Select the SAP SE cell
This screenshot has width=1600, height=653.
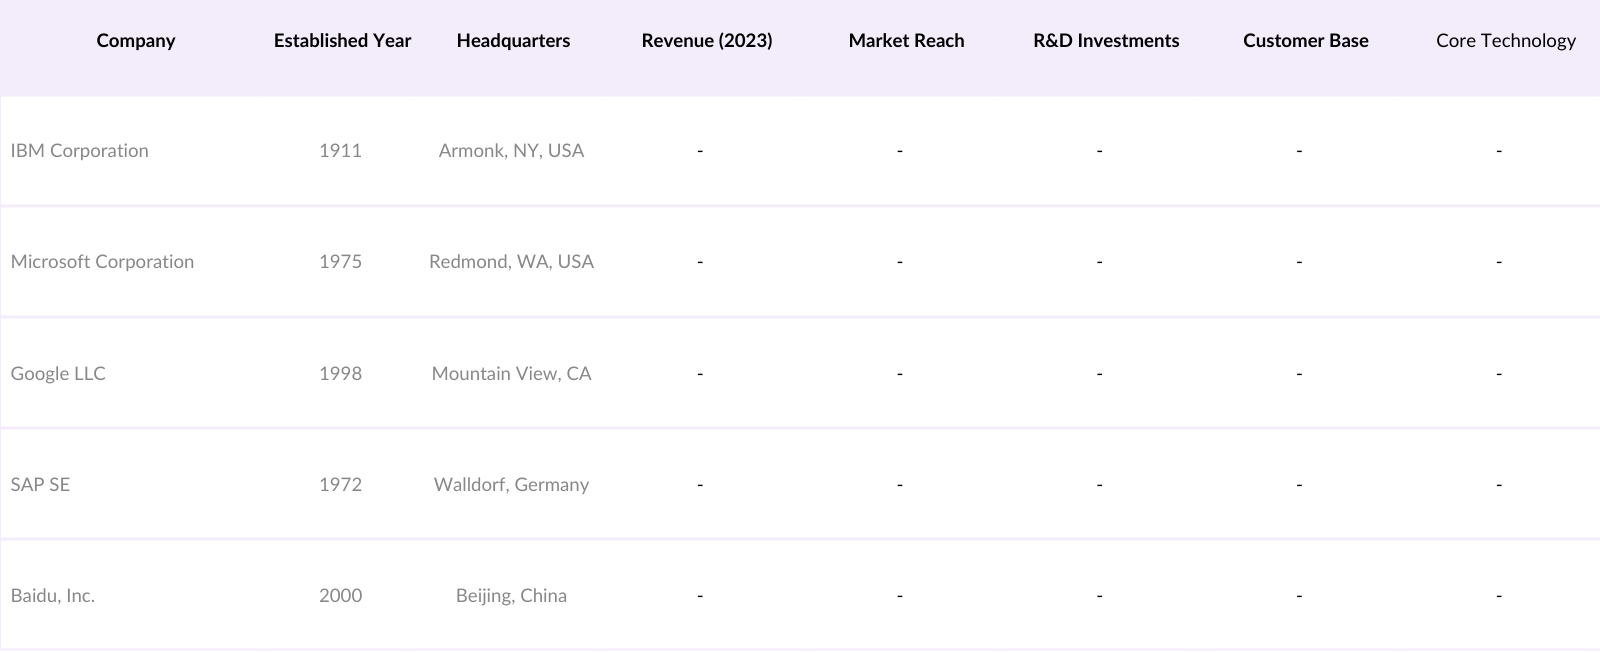[40, 485]
